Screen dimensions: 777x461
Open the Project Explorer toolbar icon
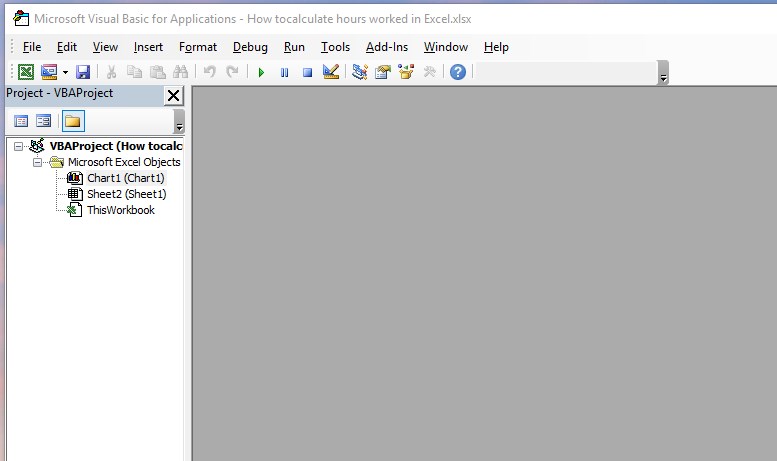click(x=360, y=72)
